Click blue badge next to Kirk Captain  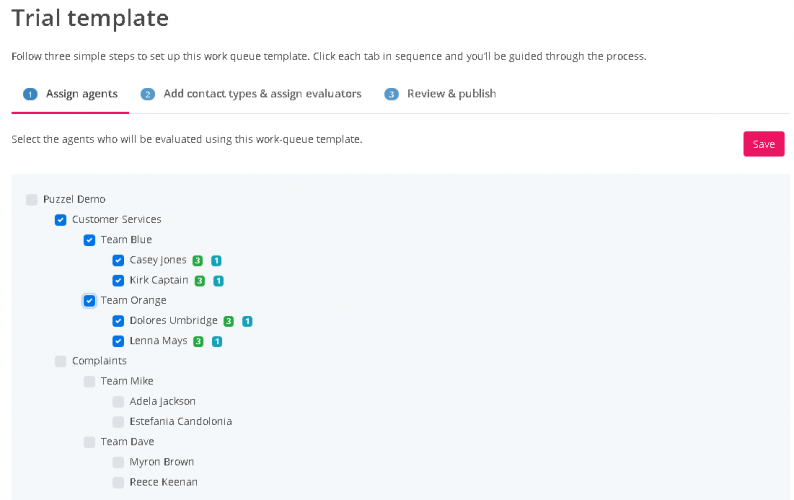[218, 281]
